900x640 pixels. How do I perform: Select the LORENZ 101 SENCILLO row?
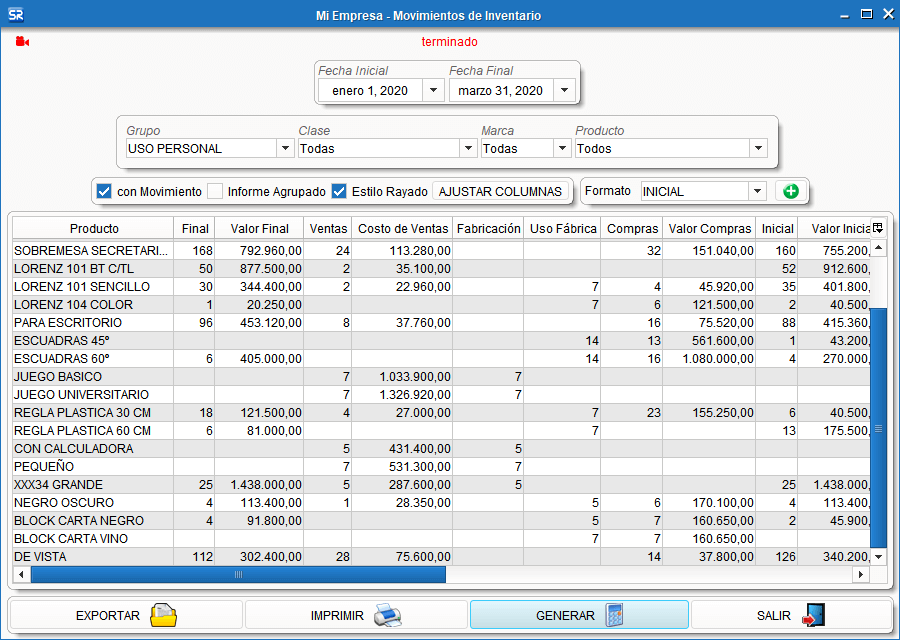(441, 286)
